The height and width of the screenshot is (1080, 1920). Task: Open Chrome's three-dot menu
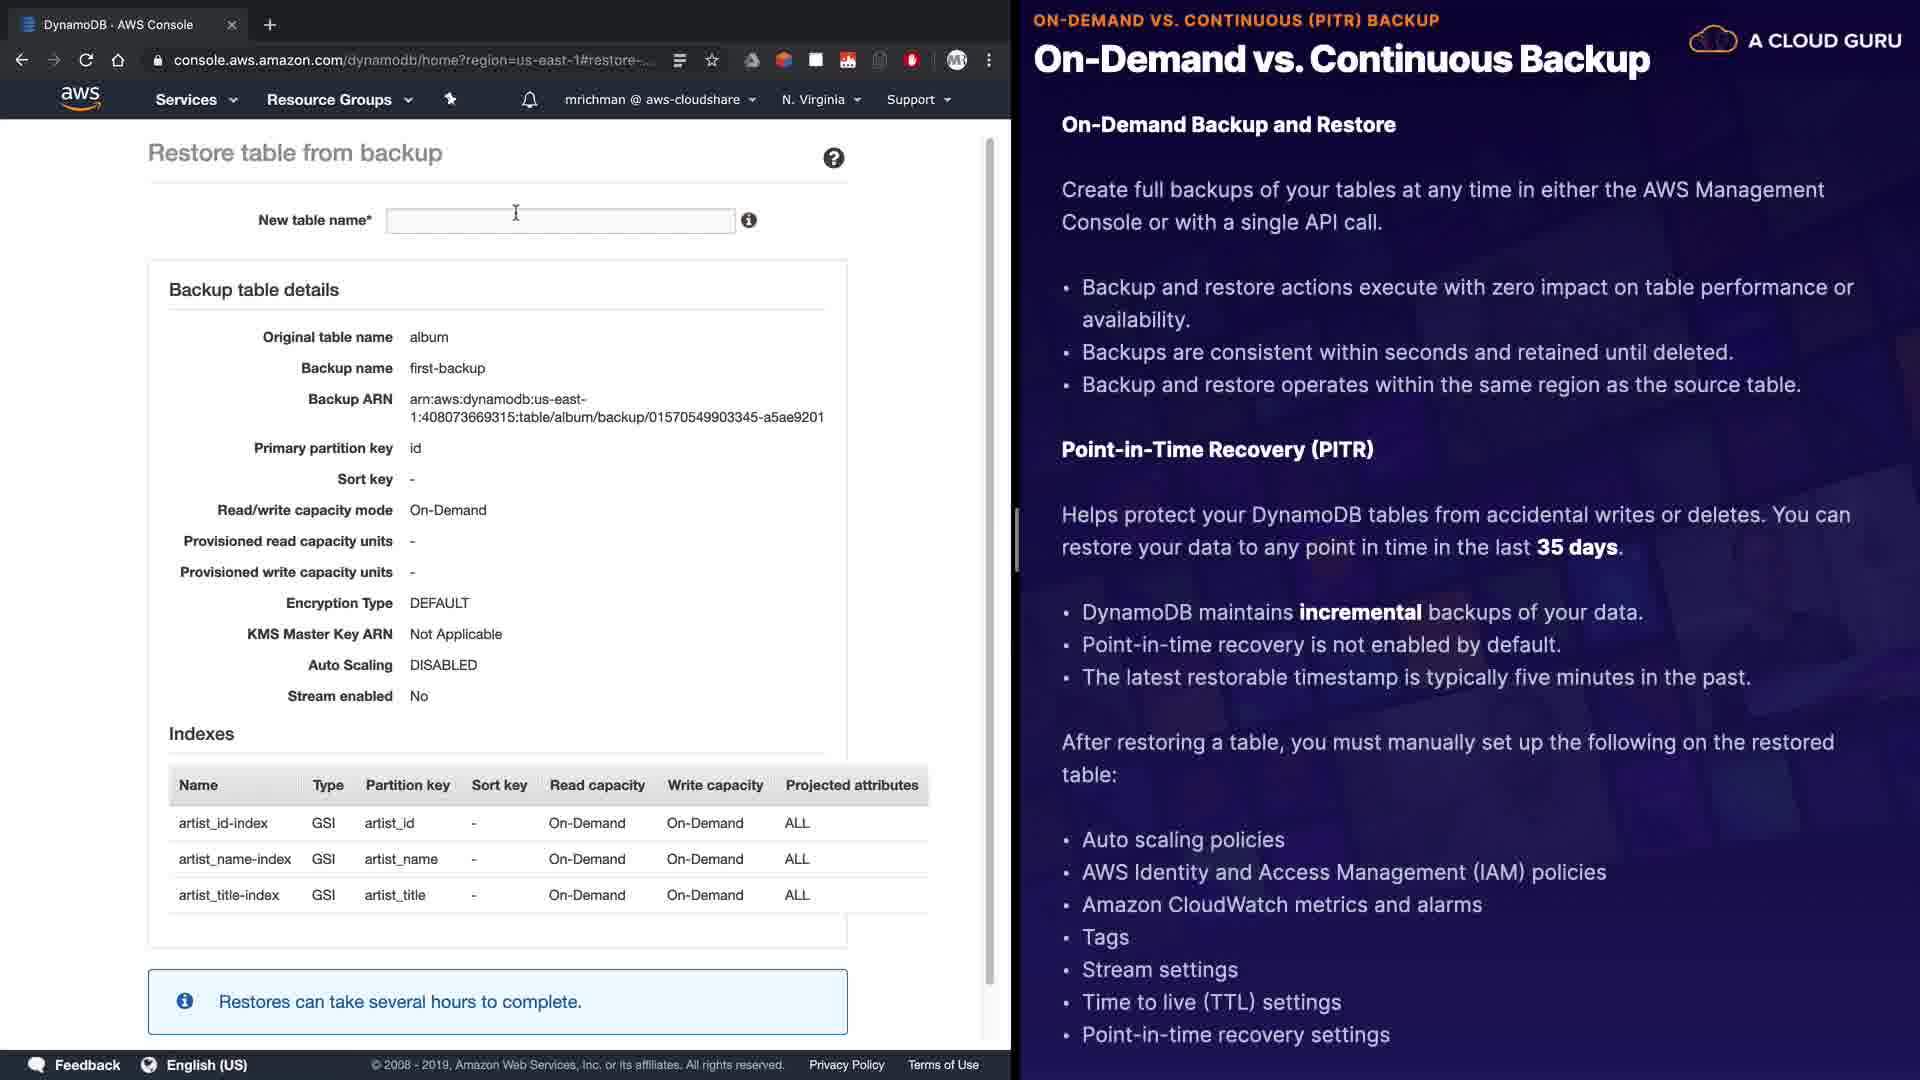tap(989, 60)
